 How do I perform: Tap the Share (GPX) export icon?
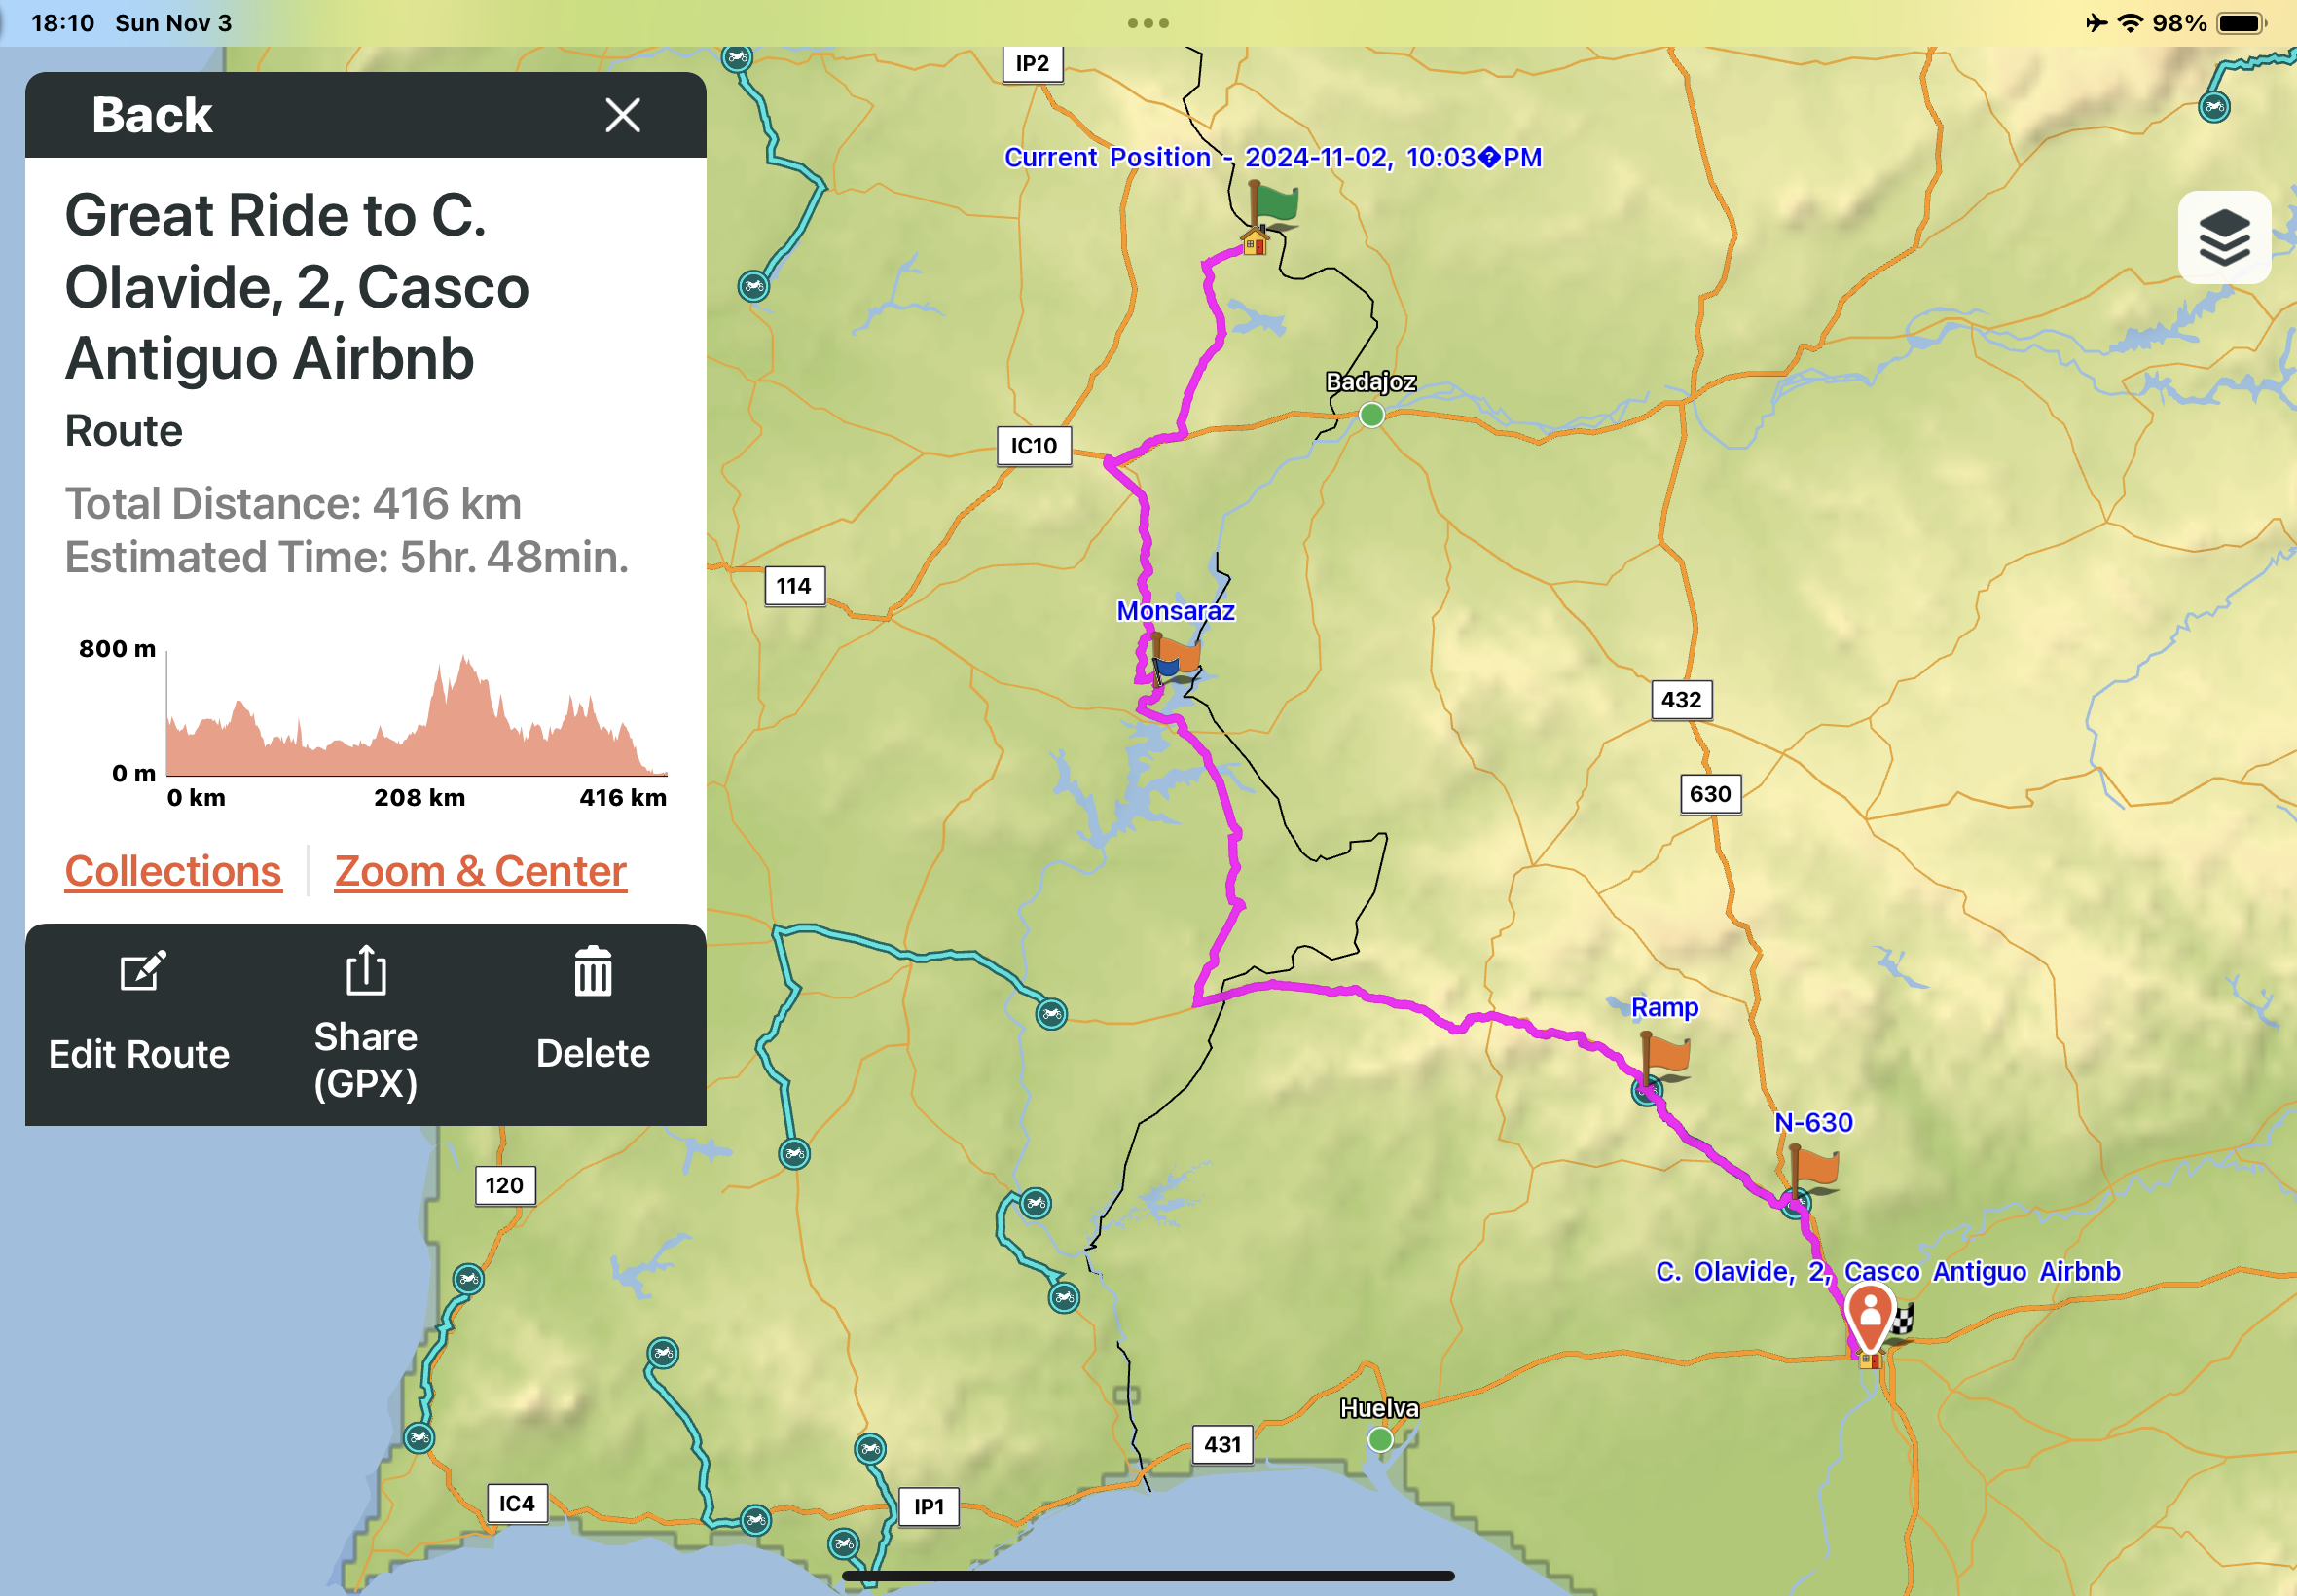point(366,971)
